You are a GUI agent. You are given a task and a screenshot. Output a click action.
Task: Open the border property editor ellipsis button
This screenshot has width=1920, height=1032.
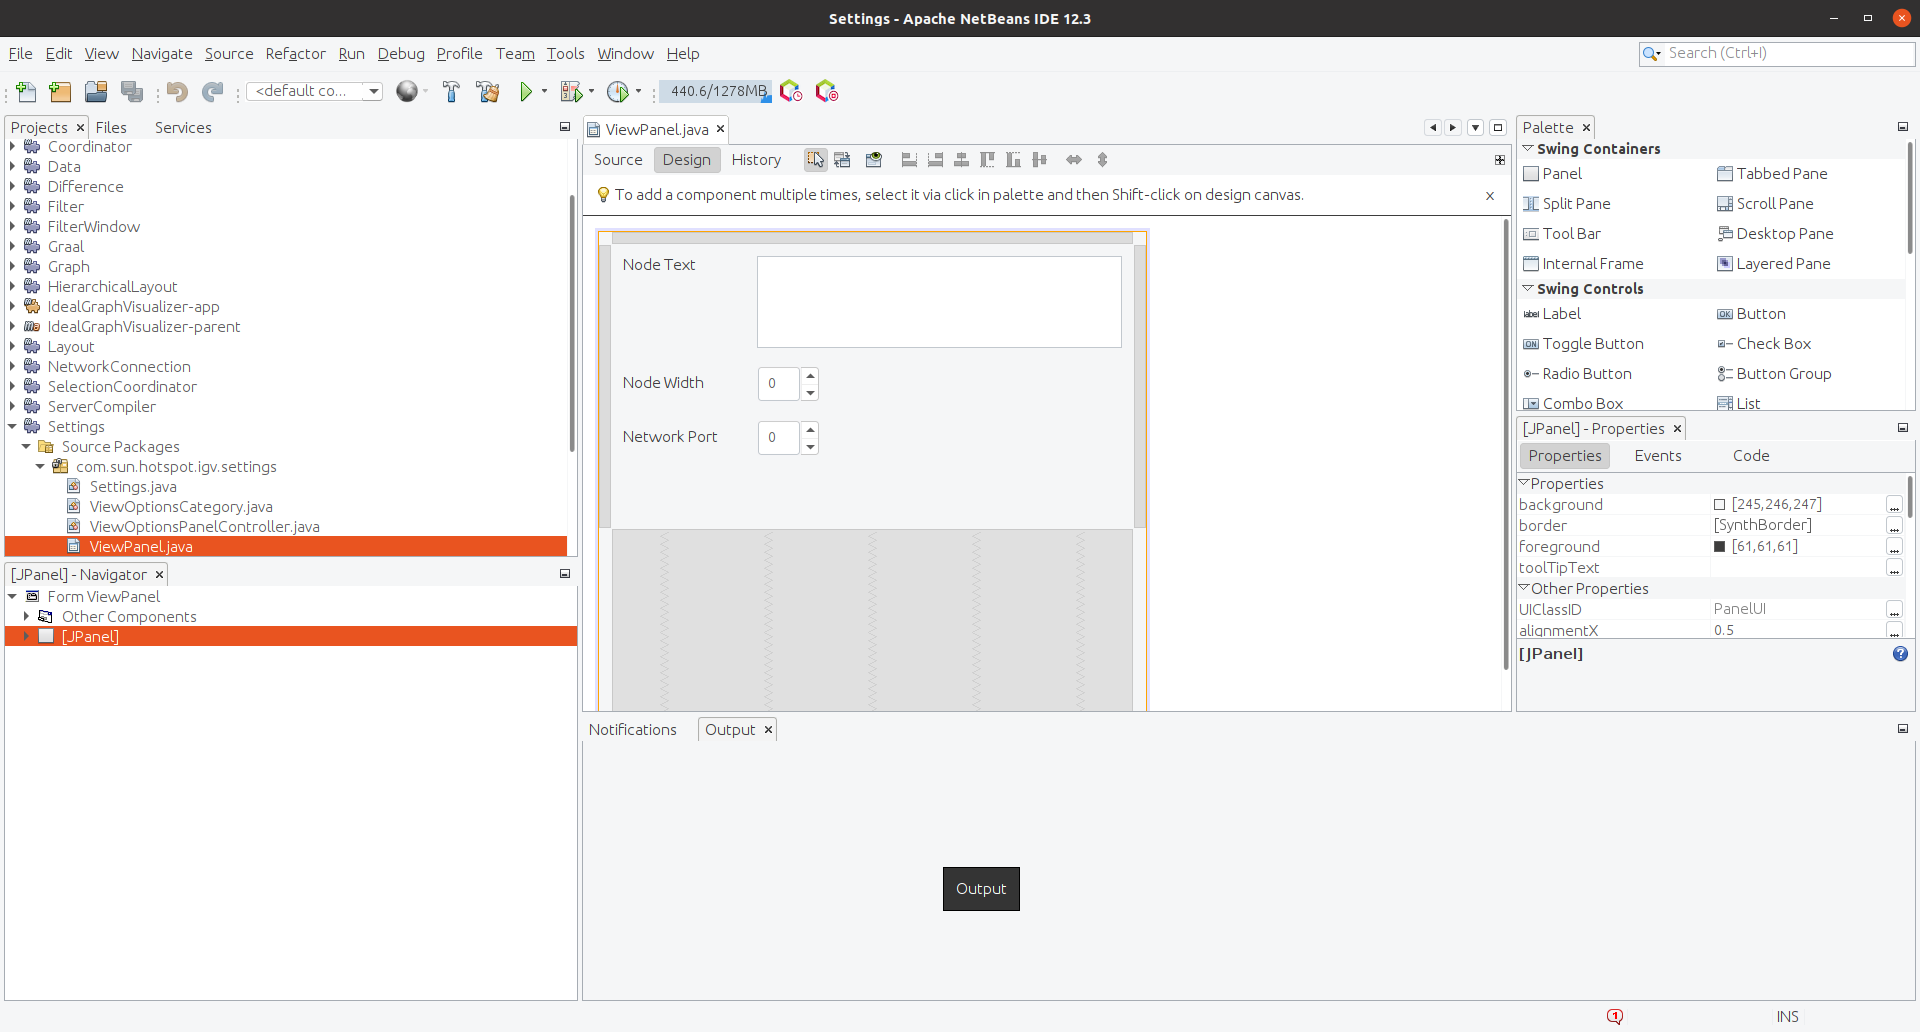pyautogui.click(x=1894, y=526)
